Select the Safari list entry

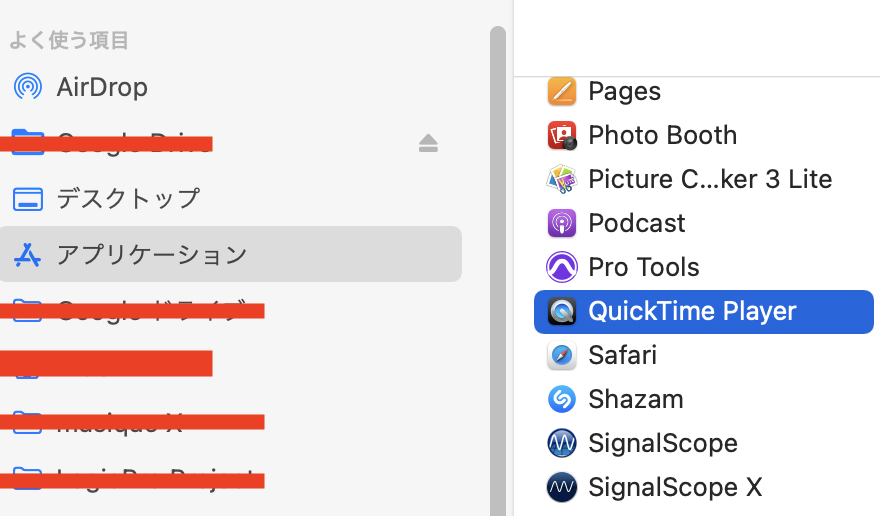[622, 355]
